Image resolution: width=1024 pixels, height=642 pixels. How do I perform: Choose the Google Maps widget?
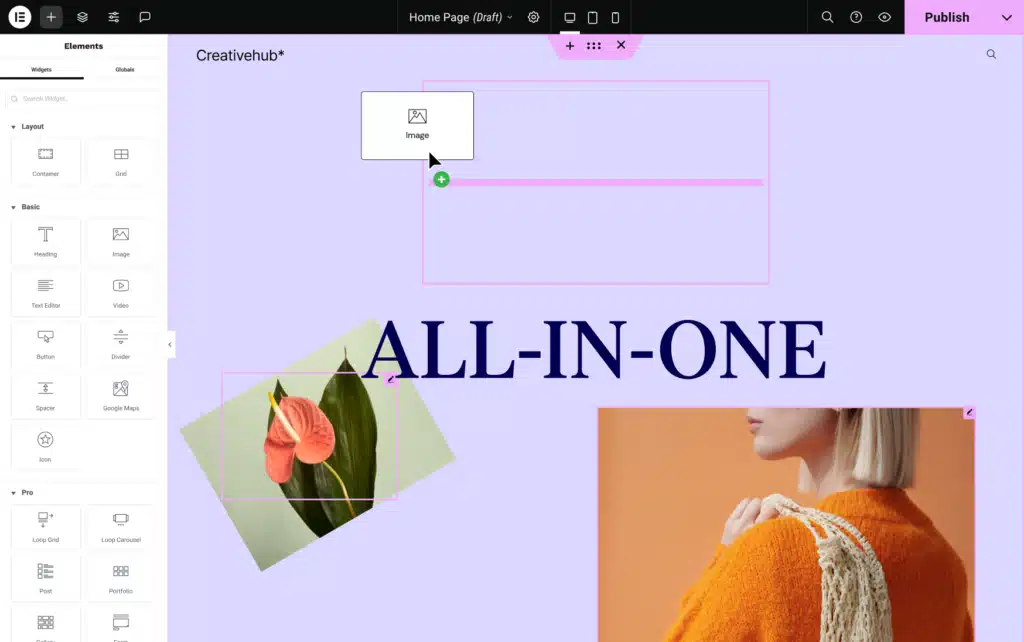(120, 395)
